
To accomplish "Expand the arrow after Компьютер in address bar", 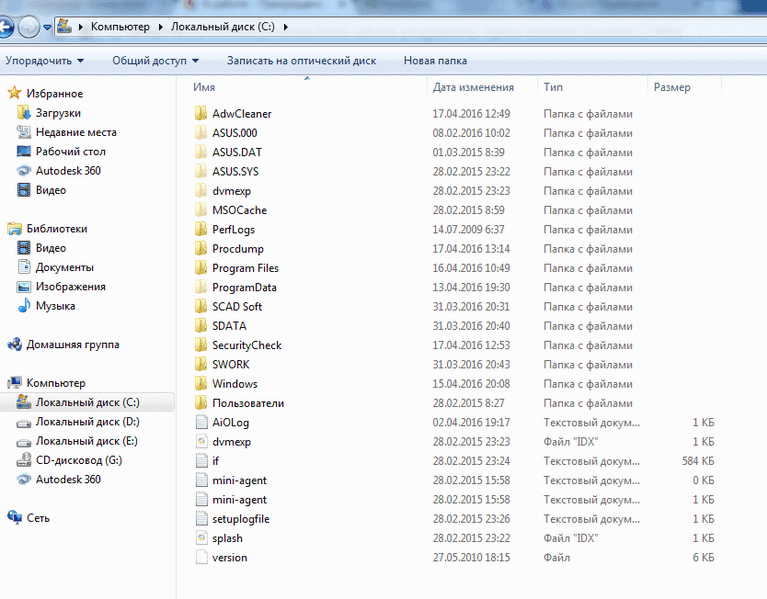I will pos(160,27).
